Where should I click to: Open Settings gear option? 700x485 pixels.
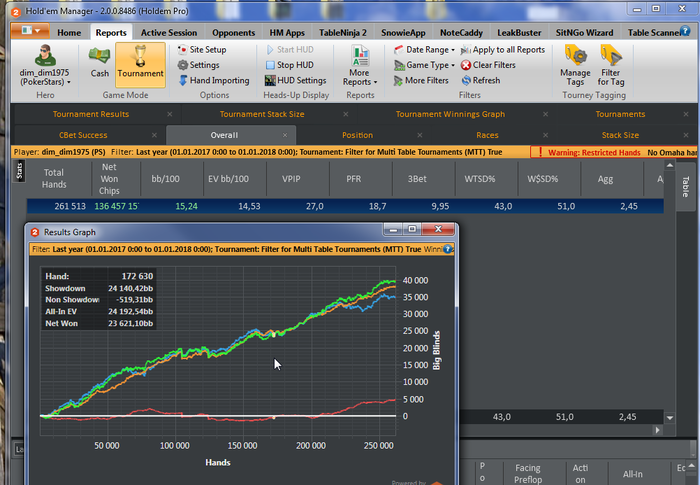[199, 65]
